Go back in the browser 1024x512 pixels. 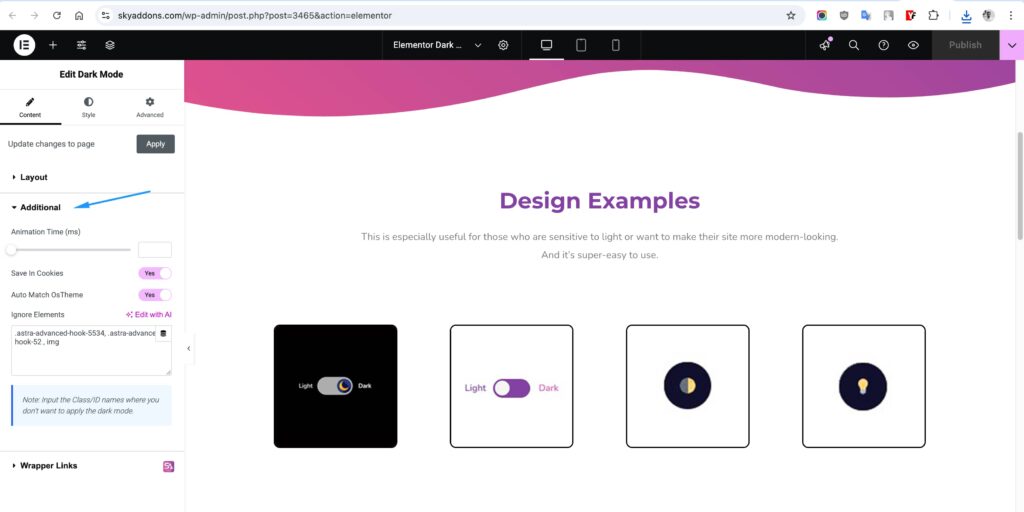coord(12,15)
